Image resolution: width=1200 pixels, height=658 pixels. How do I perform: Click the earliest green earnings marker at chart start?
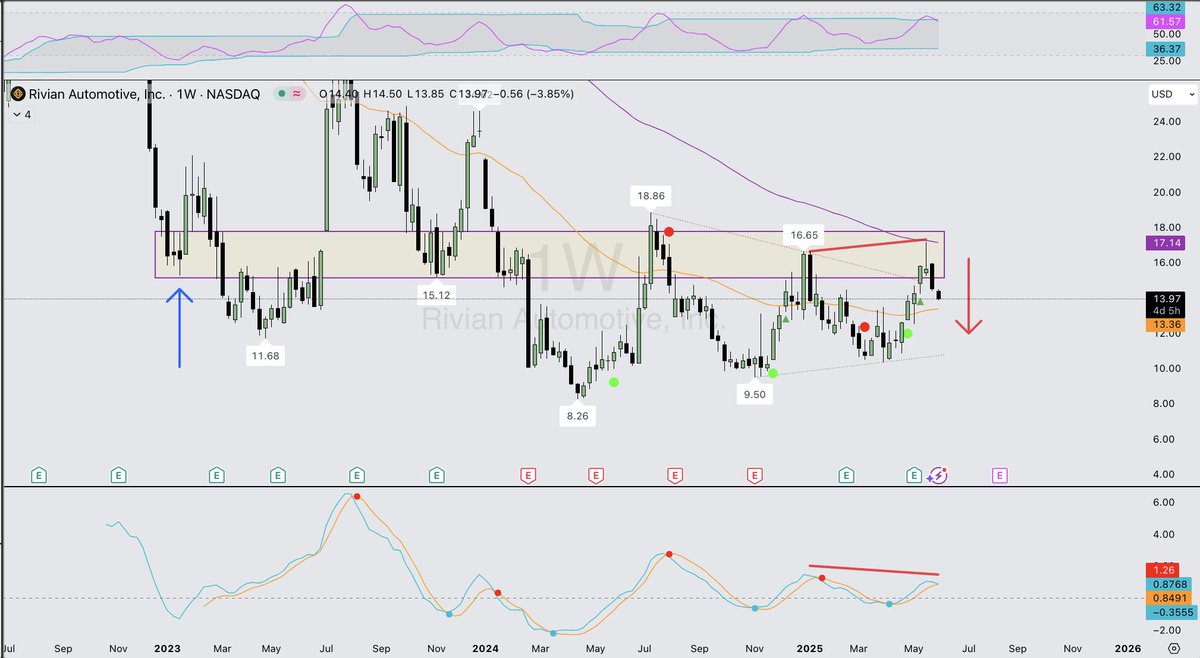(39, 476)
